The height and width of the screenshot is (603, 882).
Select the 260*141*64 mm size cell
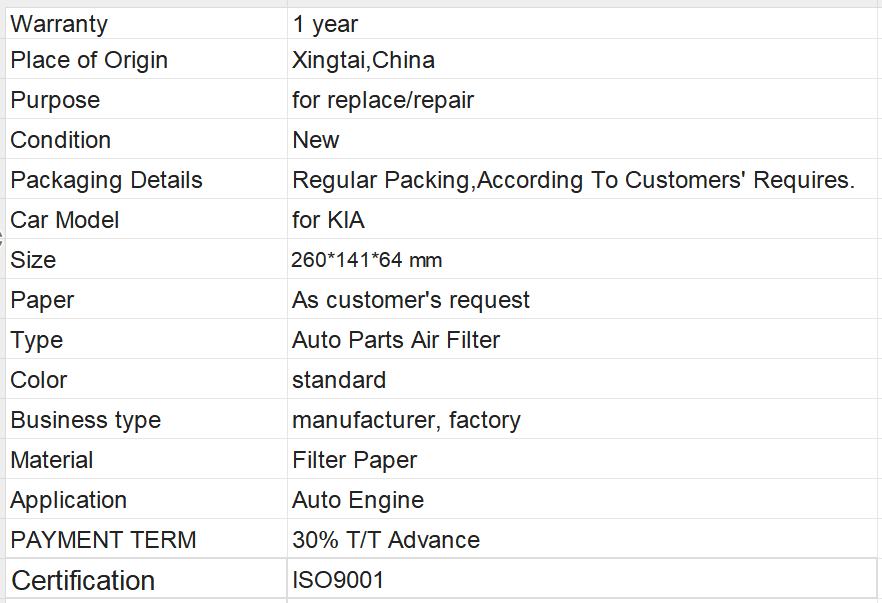584,259
